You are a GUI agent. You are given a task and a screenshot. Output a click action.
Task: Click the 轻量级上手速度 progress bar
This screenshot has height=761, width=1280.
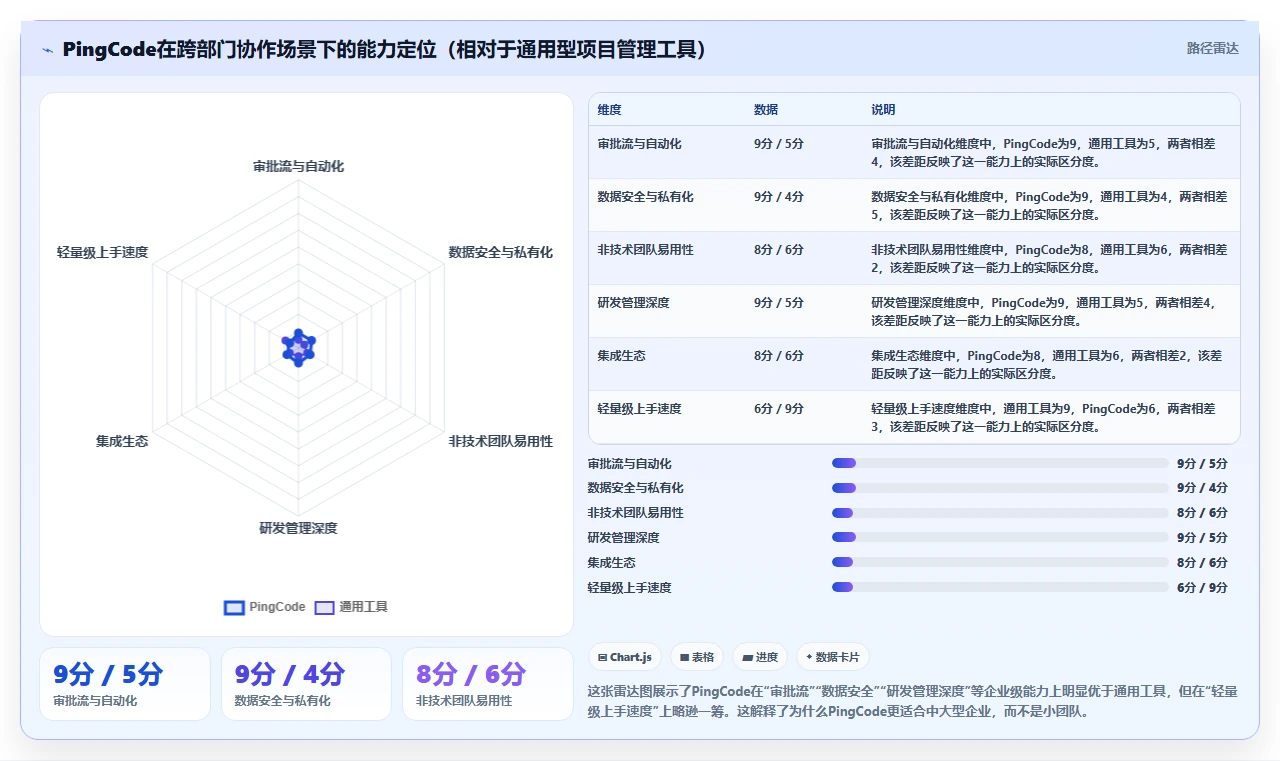point(1000,588)
